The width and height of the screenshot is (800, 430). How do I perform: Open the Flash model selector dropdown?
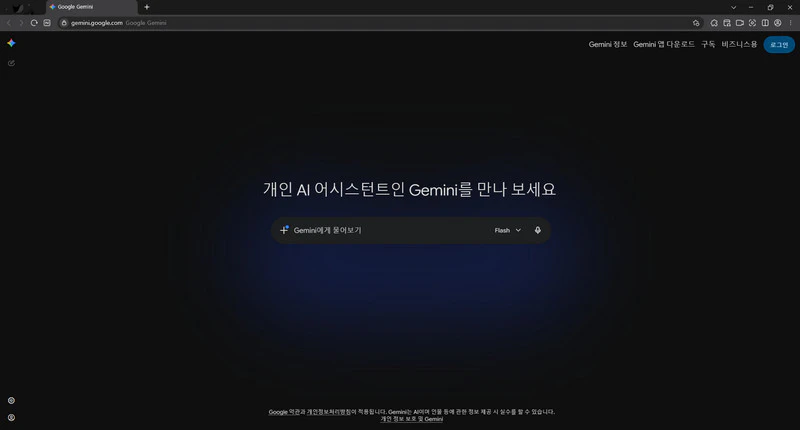(508, 231)
